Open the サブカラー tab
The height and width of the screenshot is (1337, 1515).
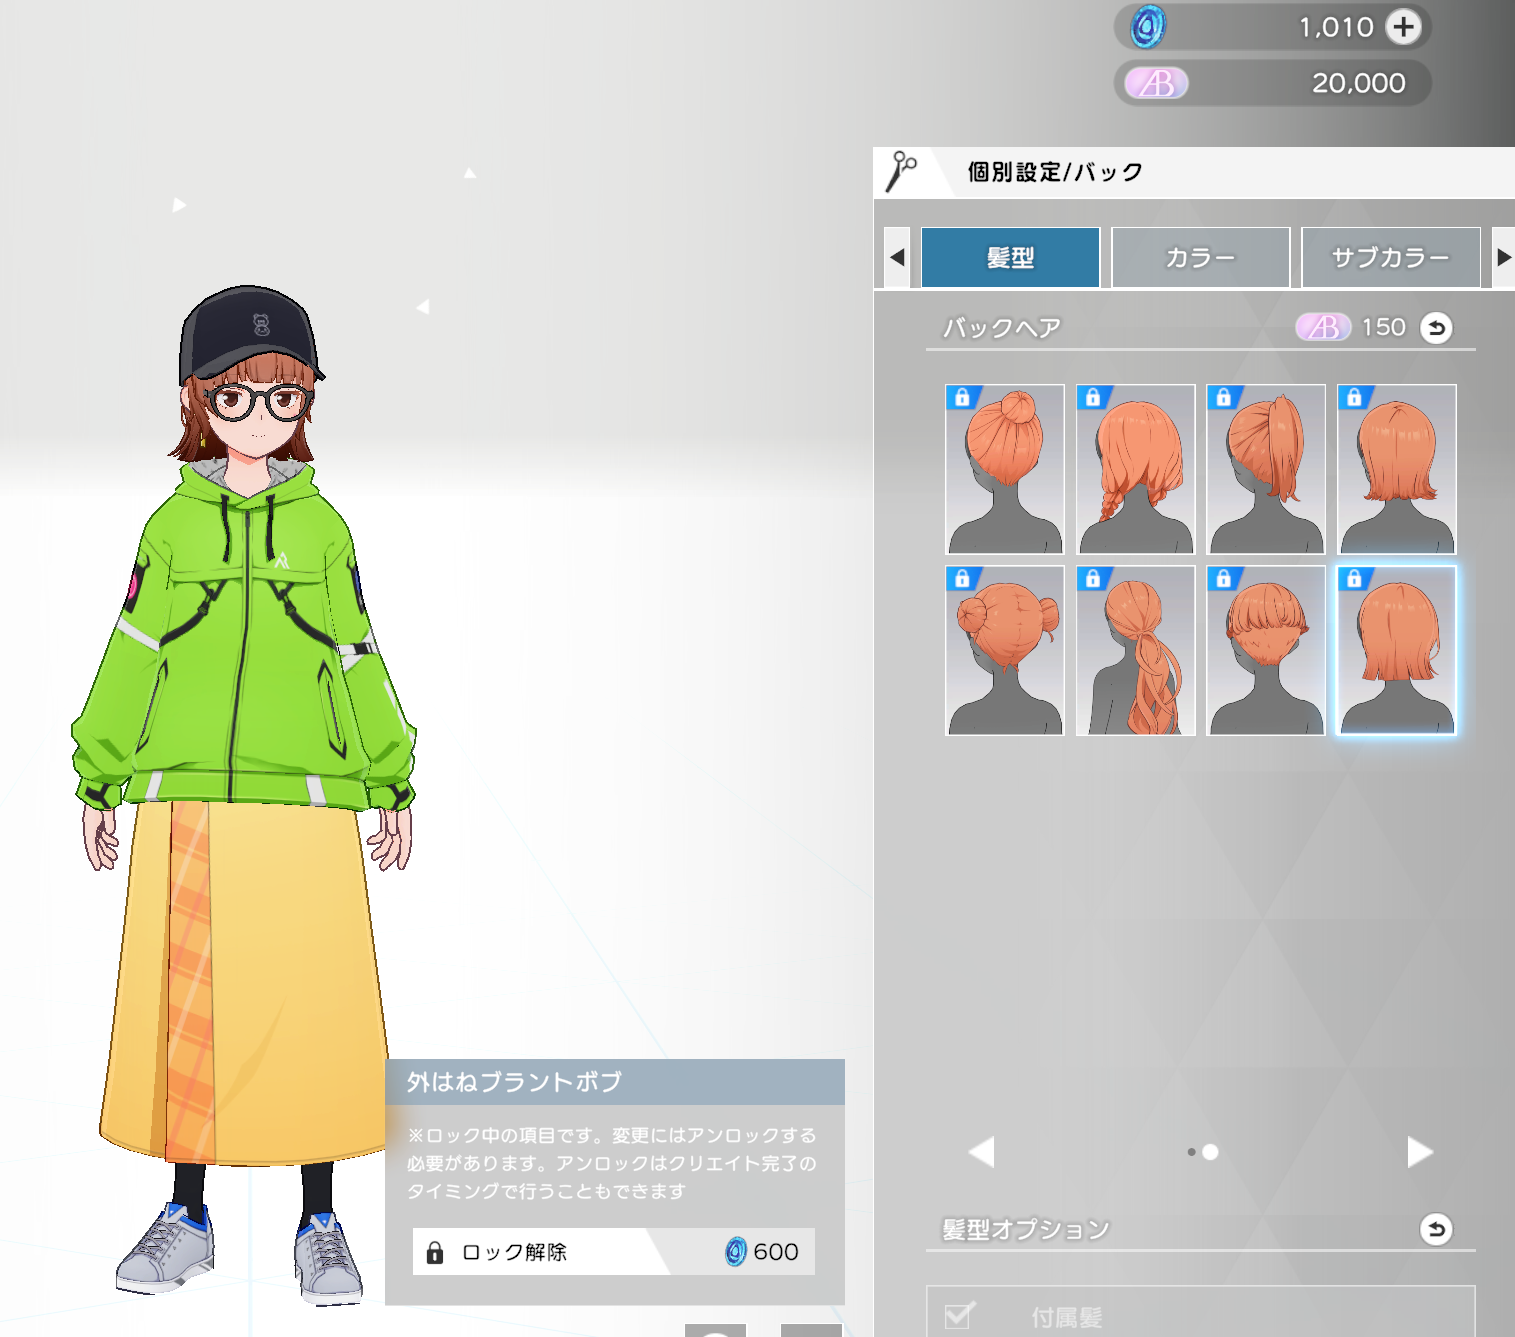pyautogui.click(x=1390, y=258)
